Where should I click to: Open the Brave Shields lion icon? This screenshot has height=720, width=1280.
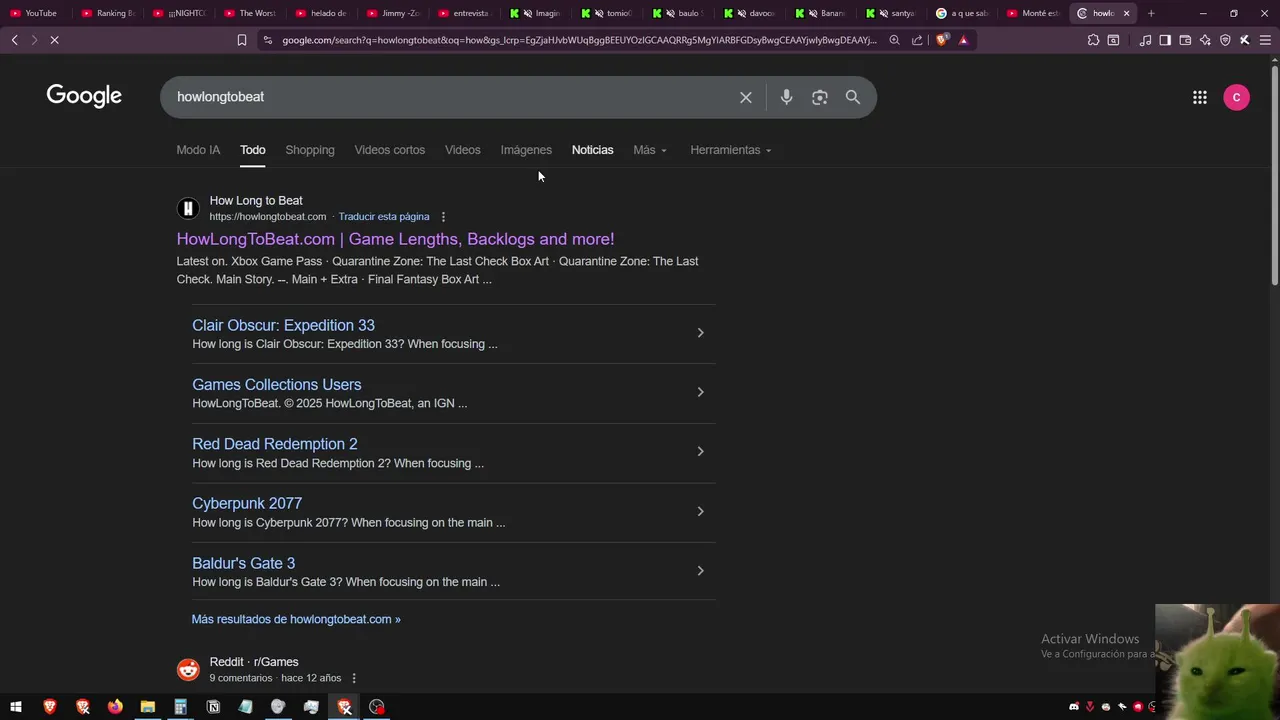point(941,40)
